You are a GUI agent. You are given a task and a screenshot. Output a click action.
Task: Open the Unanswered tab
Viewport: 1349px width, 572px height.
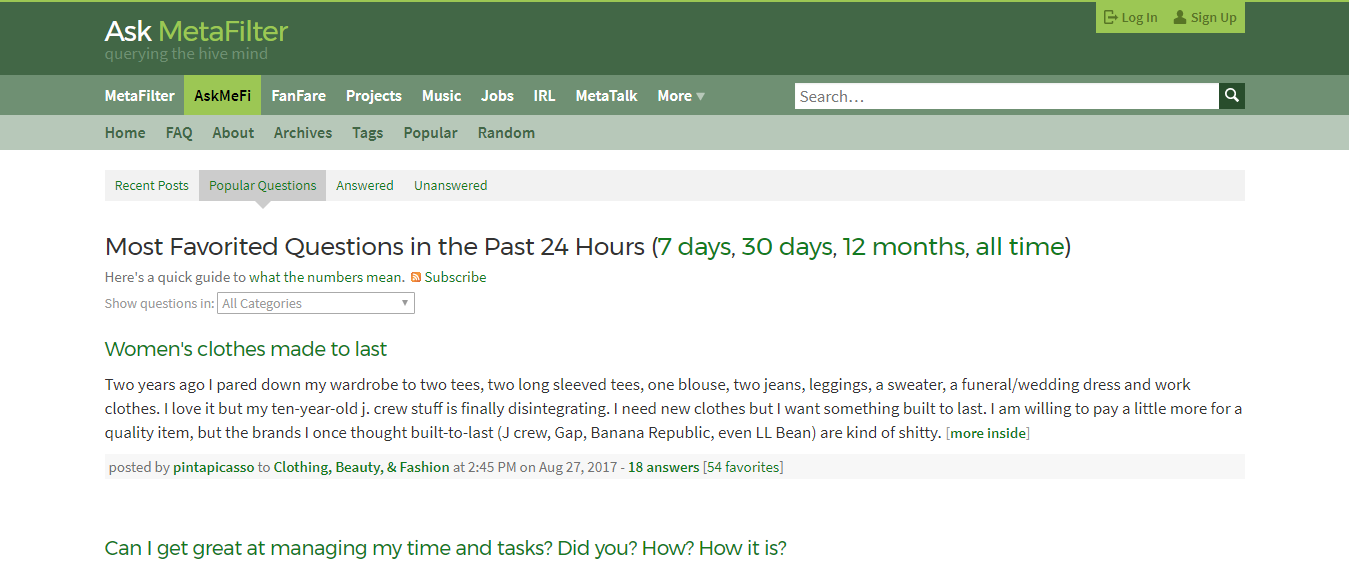click(x=451, y=185)
